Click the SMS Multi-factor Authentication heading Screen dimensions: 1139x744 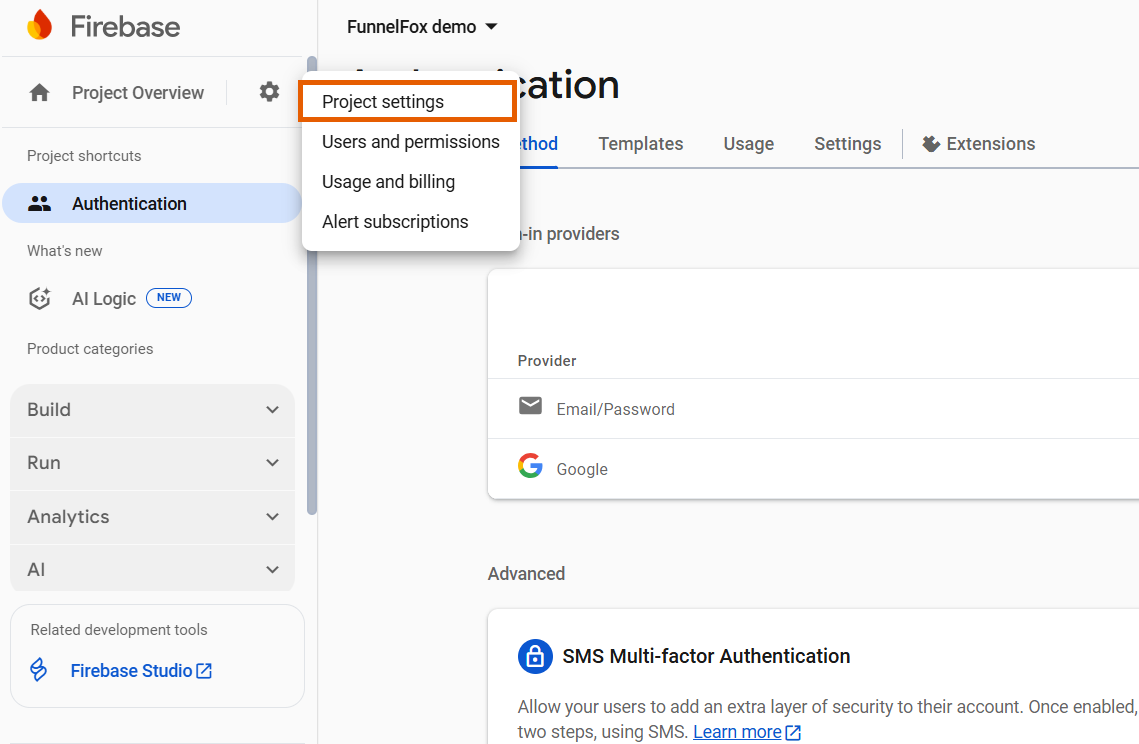tap(706, 656)
